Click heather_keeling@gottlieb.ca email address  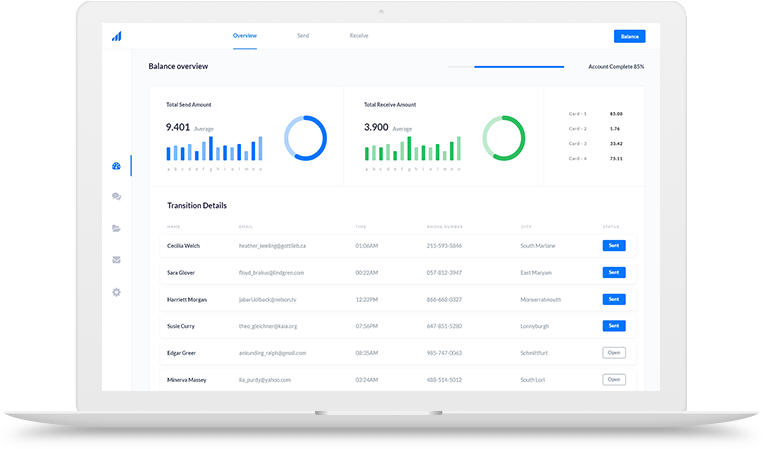click(273, 245)
